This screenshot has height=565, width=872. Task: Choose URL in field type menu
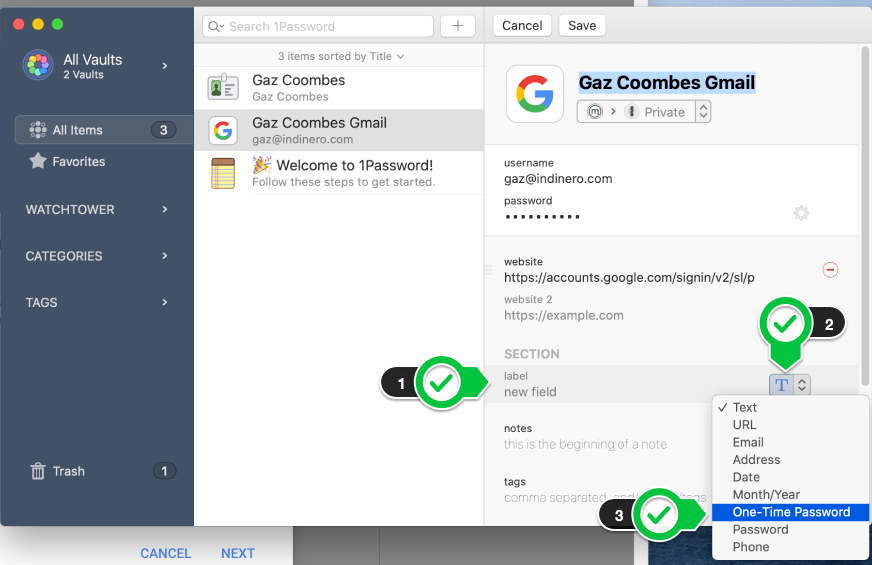coord(790,425)
